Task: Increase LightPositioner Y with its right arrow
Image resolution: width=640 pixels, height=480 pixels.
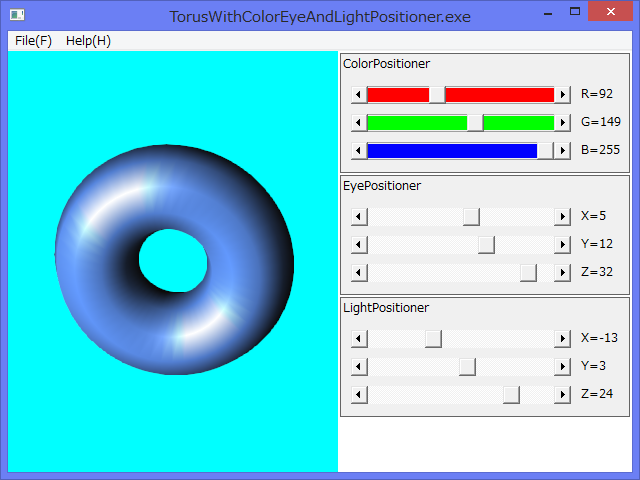Action: tap(562, 367)
